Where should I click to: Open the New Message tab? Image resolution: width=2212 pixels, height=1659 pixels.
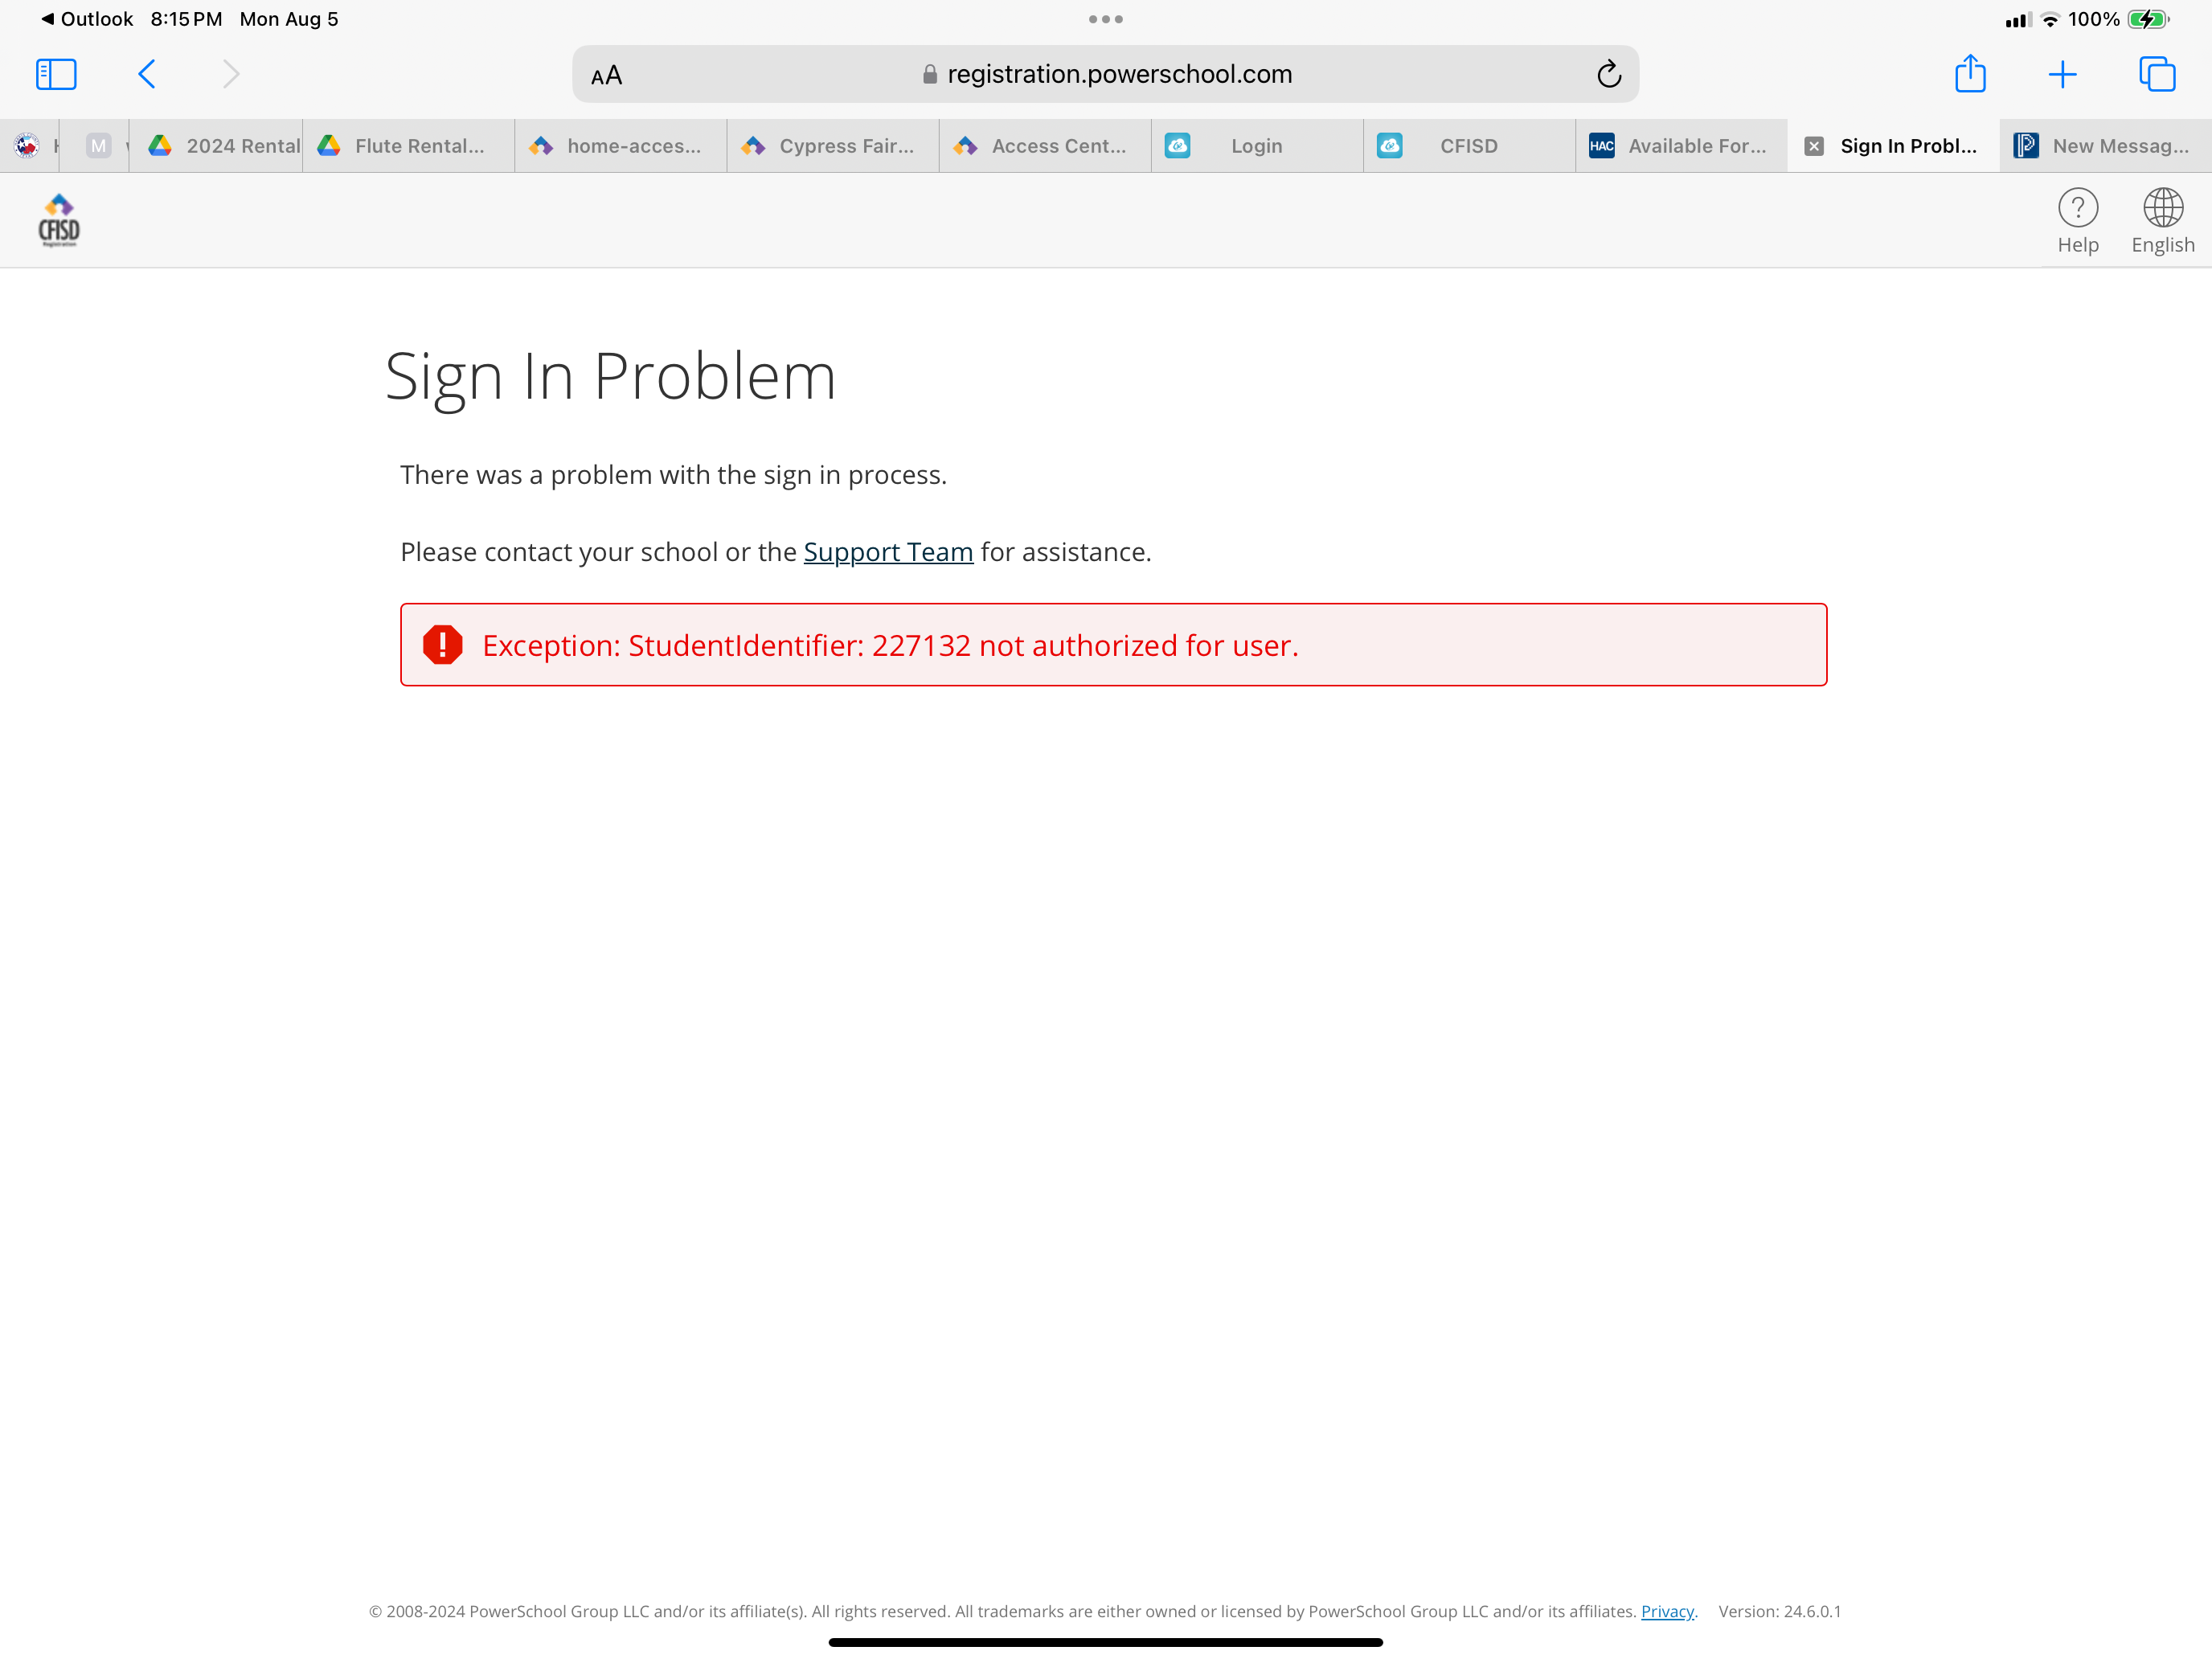click(2104, 146)
